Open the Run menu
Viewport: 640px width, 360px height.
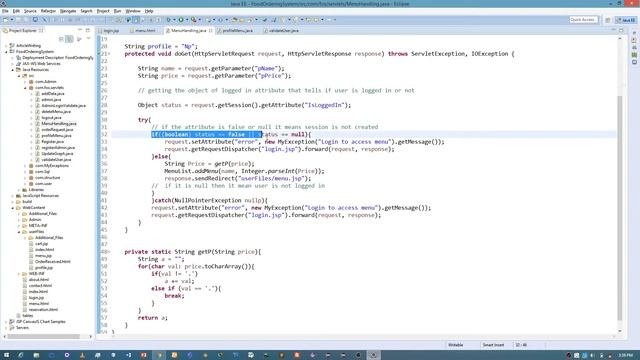[118, 11]
